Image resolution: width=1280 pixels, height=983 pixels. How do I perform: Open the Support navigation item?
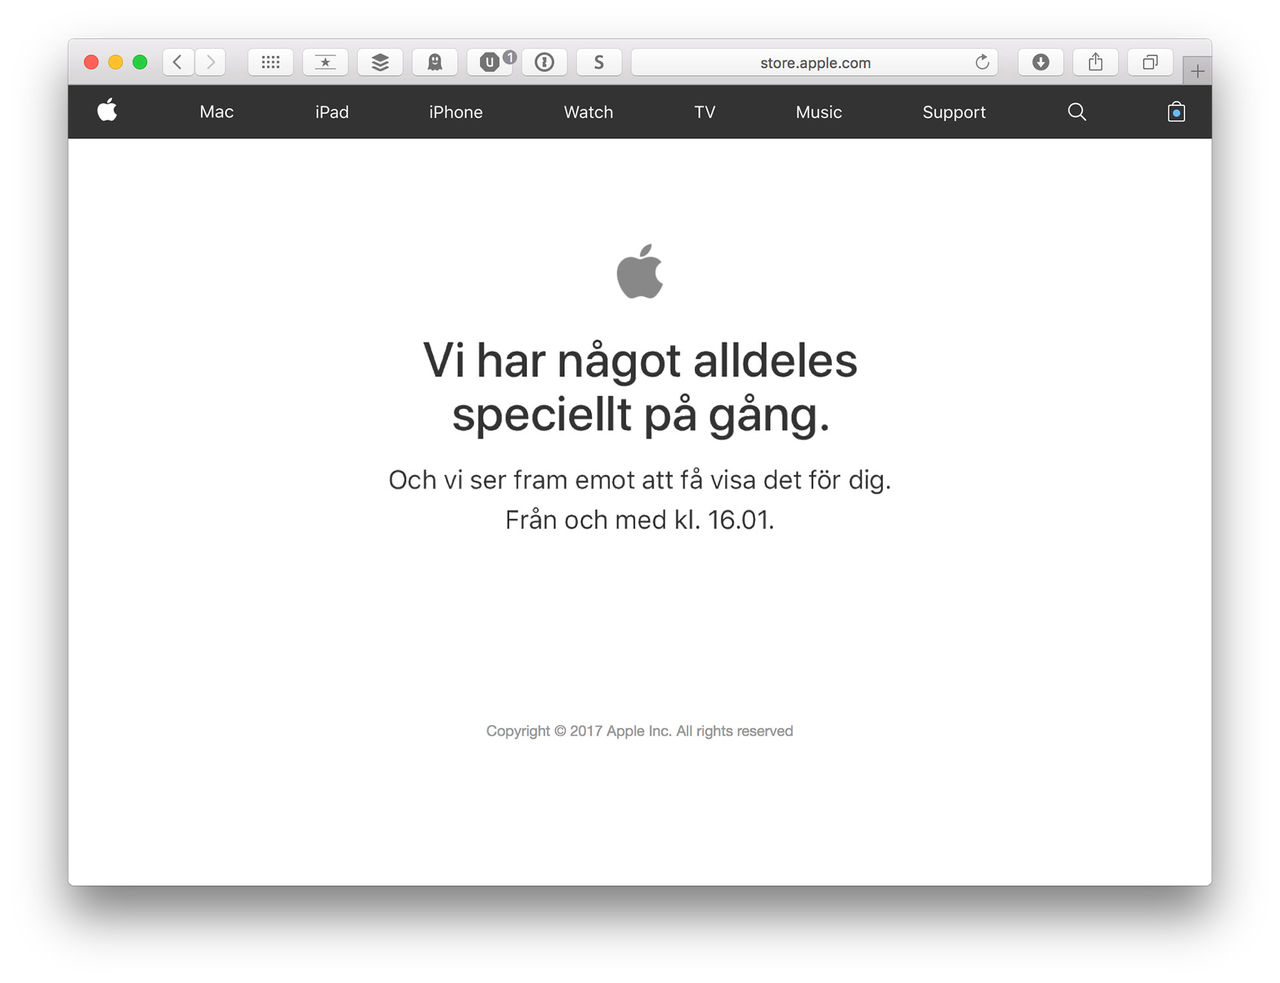tap(954, 112)
